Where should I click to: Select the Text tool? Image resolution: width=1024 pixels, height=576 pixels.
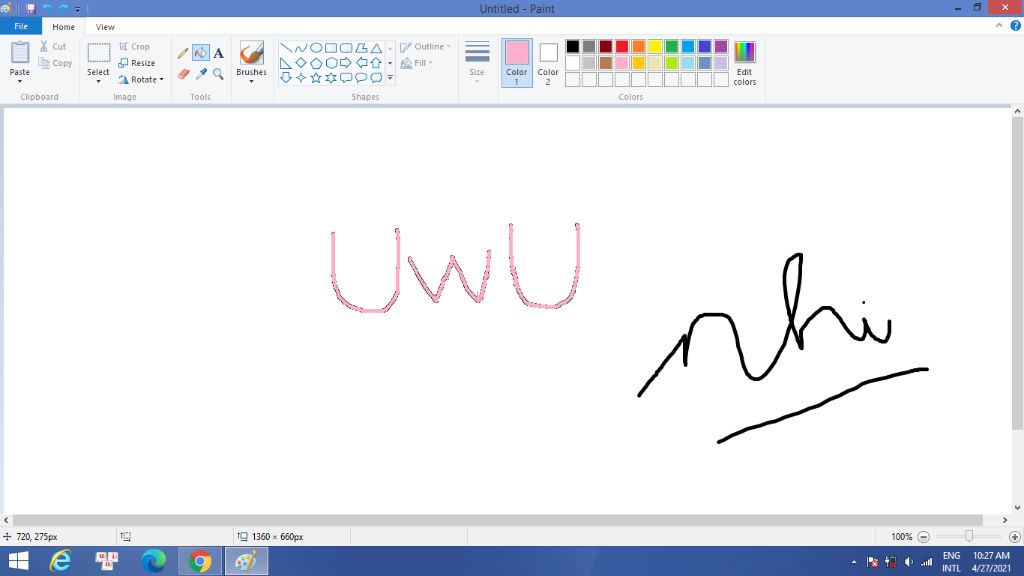point(218,53)
